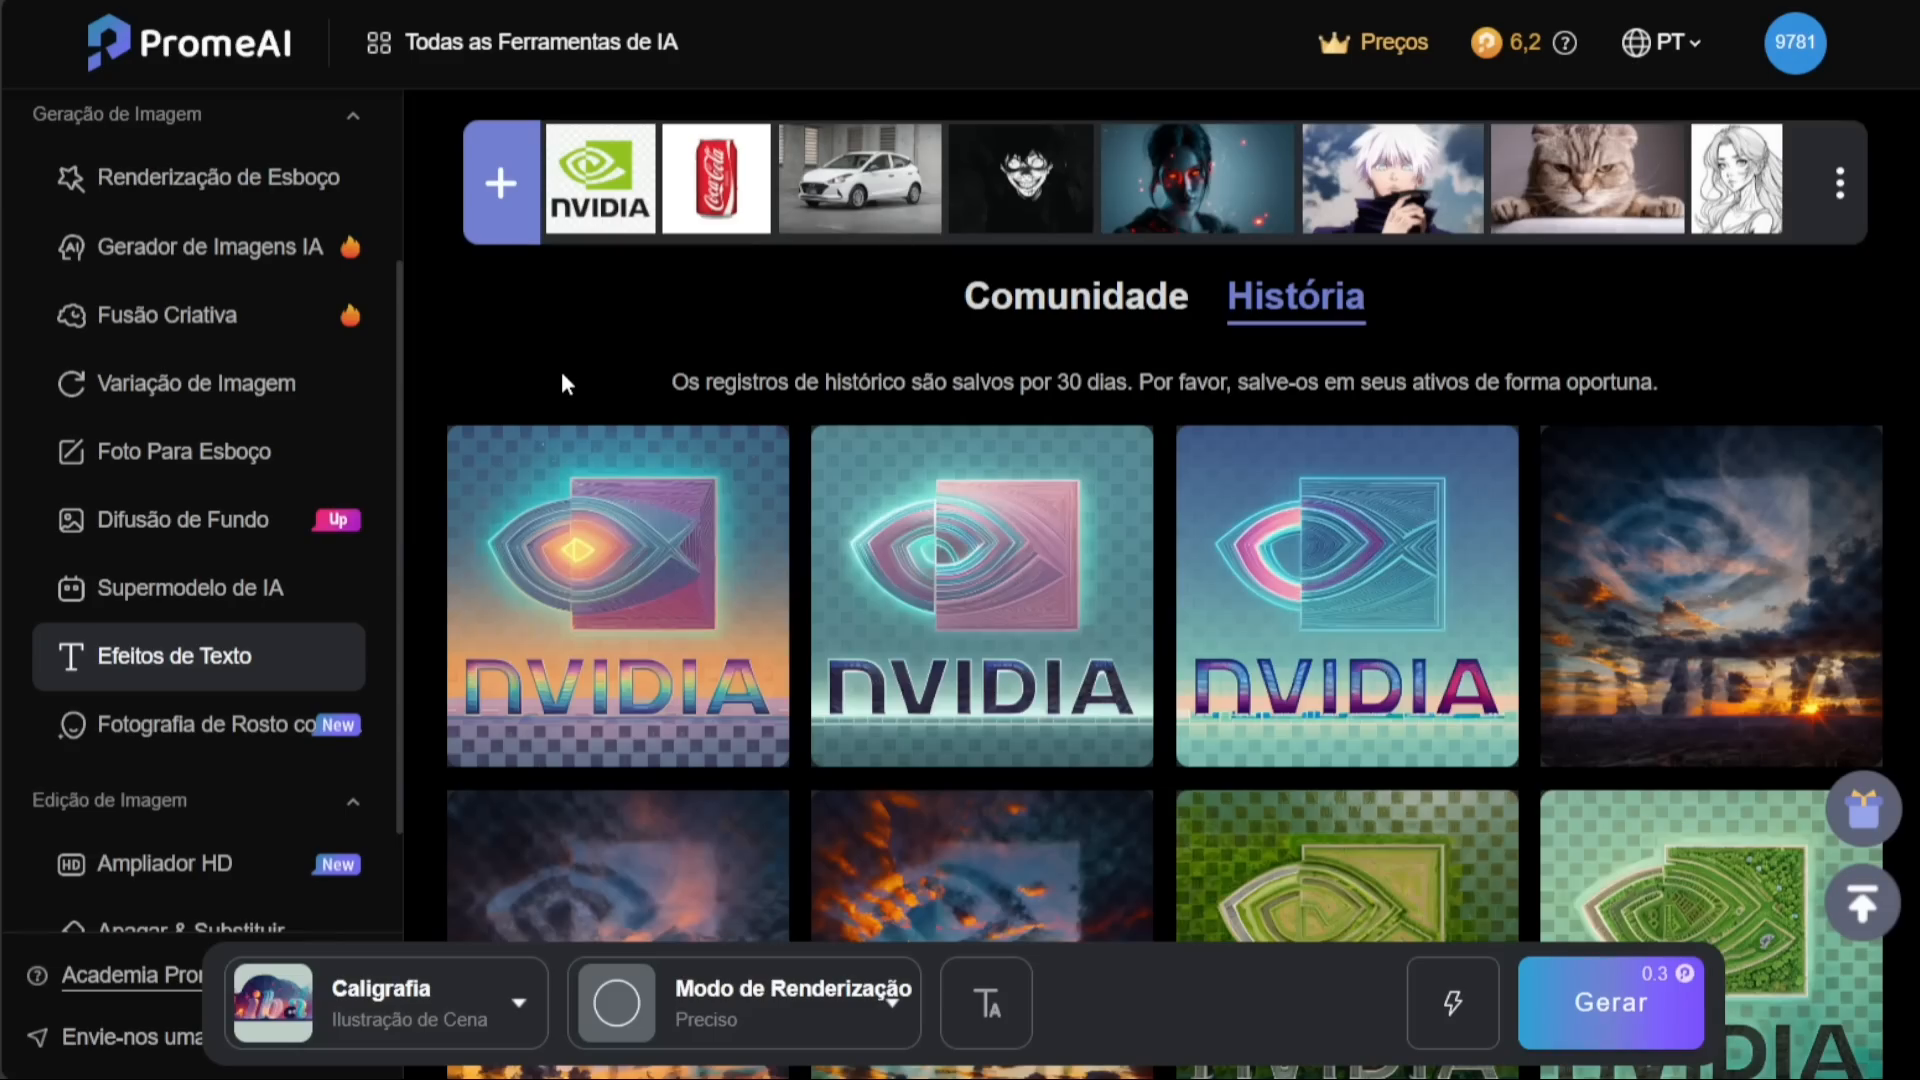Open Todas as Ferramentas de IA menu
Screen dimensions: 1920x1080
pyautogui.click(x=541, y=43)
